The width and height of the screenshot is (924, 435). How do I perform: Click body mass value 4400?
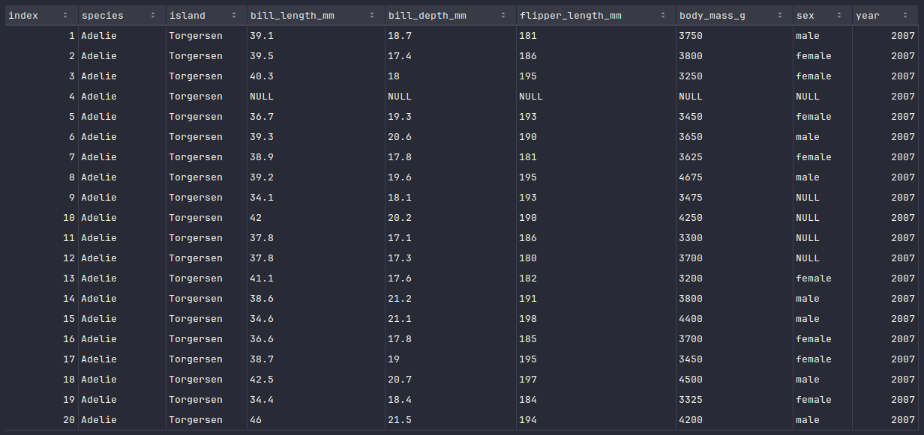(x=691, y=319)
